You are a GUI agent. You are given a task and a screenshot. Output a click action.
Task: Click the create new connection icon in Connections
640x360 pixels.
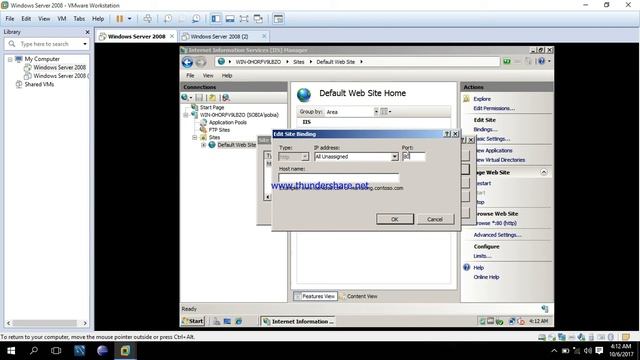pos(185,98)
